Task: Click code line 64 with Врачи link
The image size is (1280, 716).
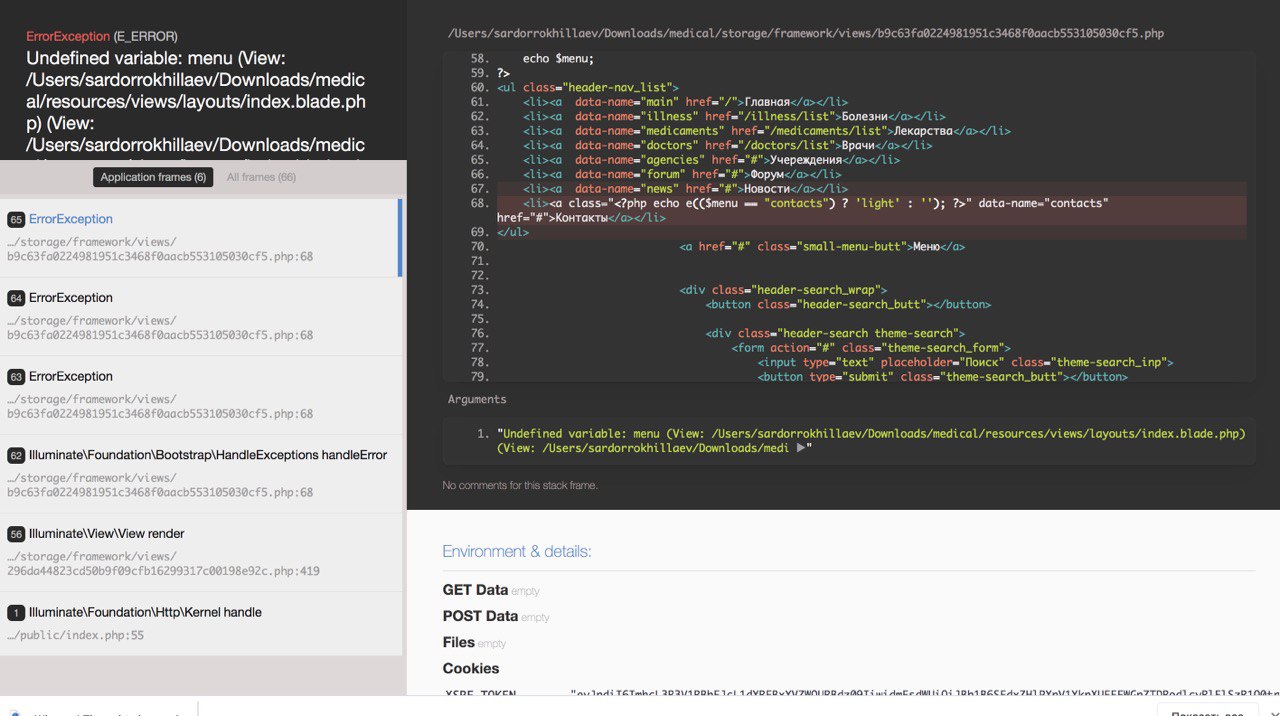Action: coord(727,145)
